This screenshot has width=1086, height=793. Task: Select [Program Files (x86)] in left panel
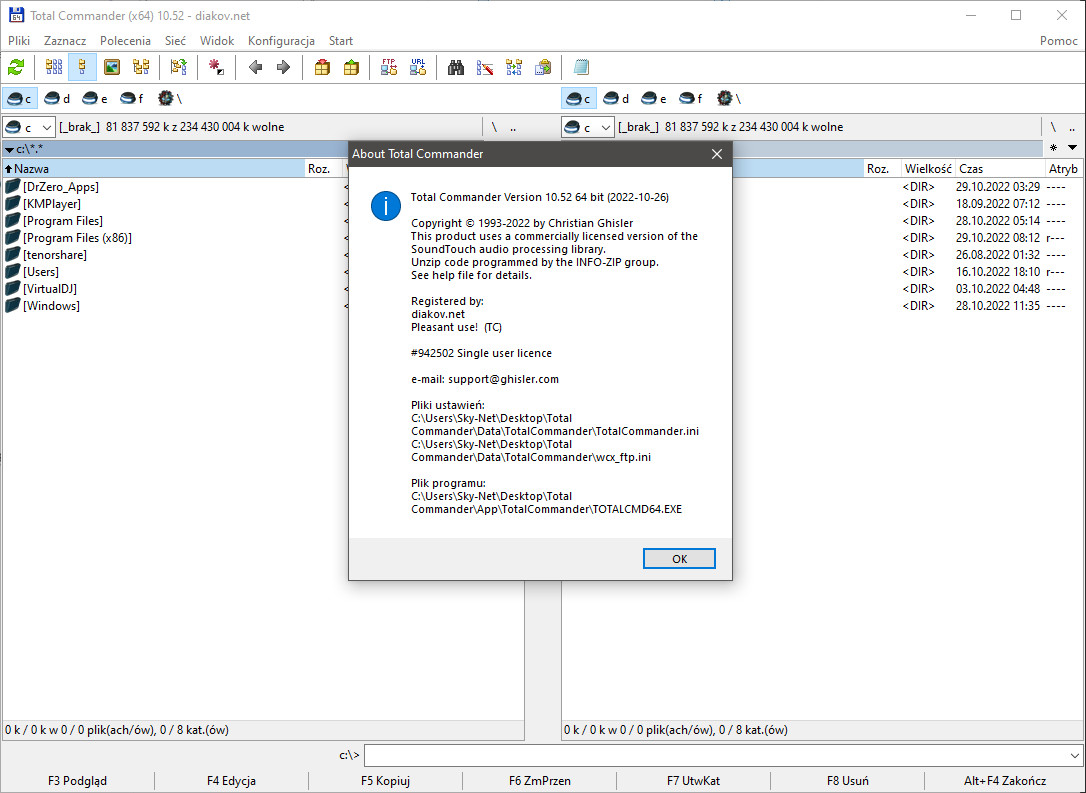pyautogui.click(x=77, y=238)
